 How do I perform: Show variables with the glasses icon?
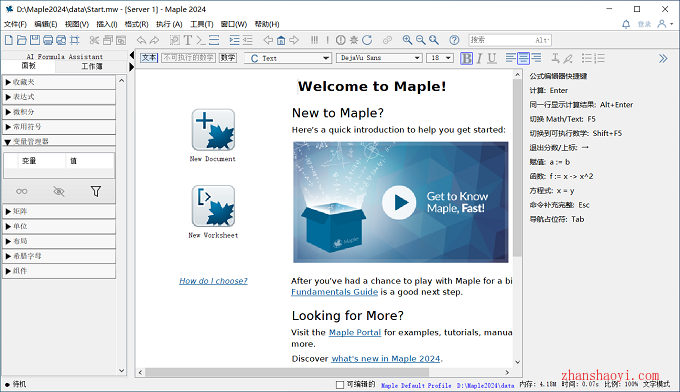[22, 191]
